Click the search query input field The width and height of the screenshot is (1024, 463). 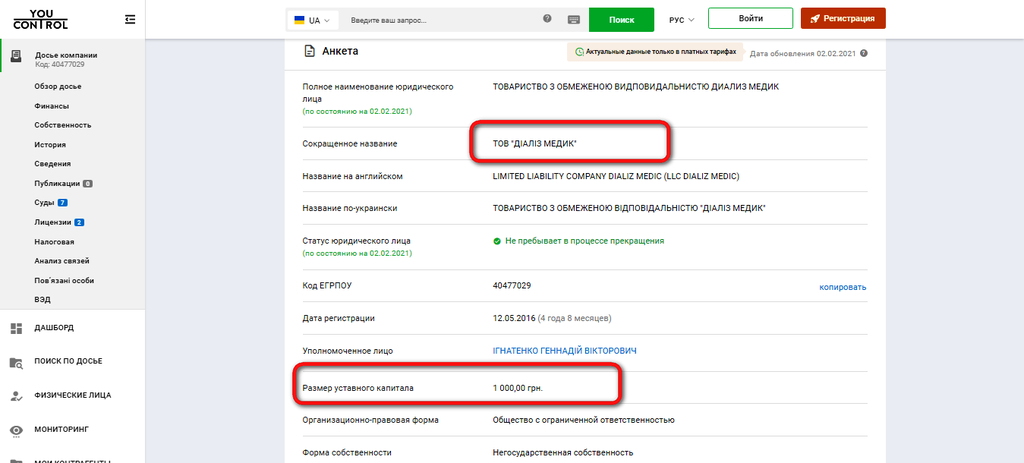pyautogui.click(x=442, y=20)
